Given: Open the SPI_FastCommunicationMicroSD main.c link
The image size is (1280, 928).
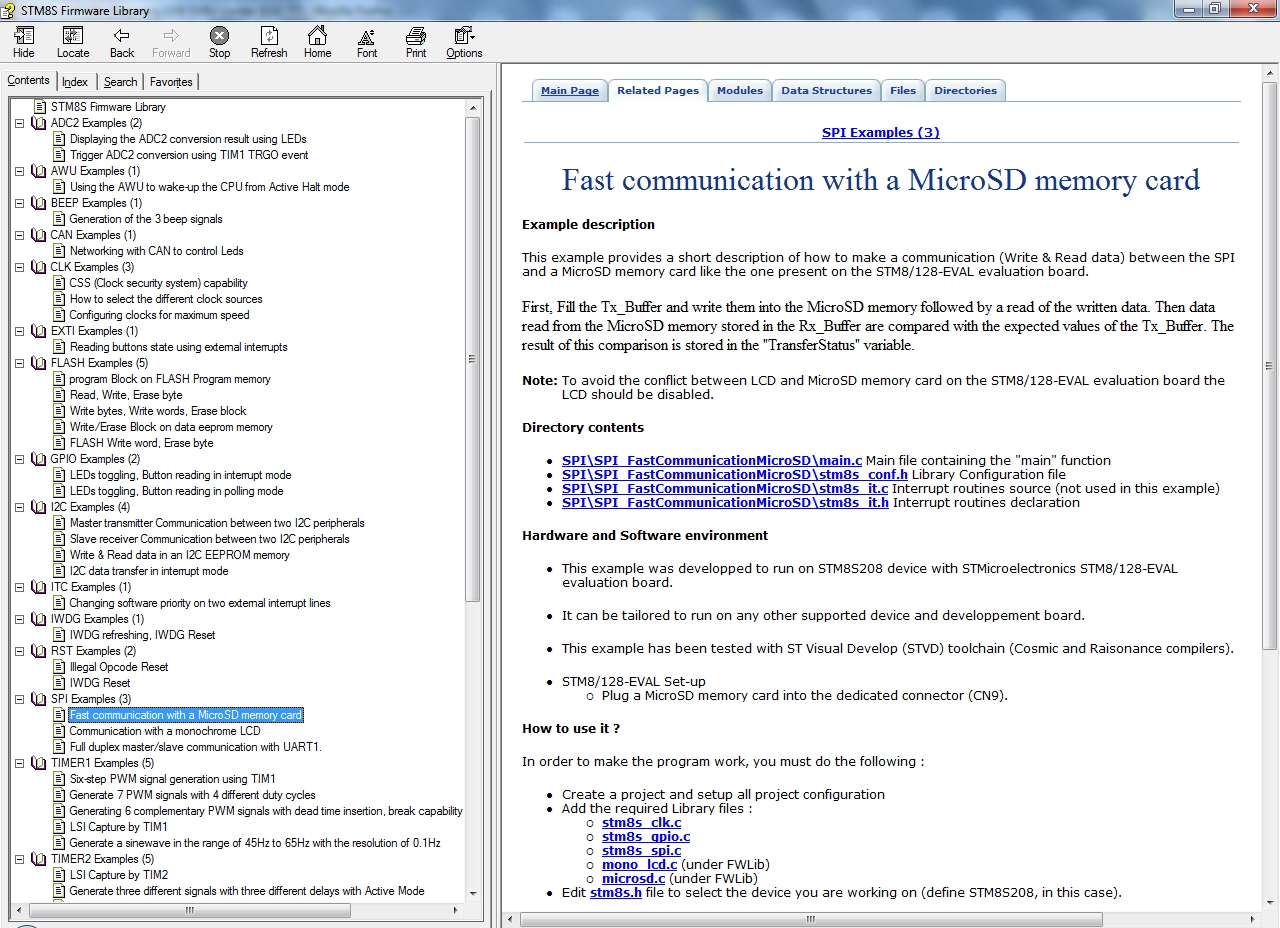Looking at the screenshot, I should point(712,461).
